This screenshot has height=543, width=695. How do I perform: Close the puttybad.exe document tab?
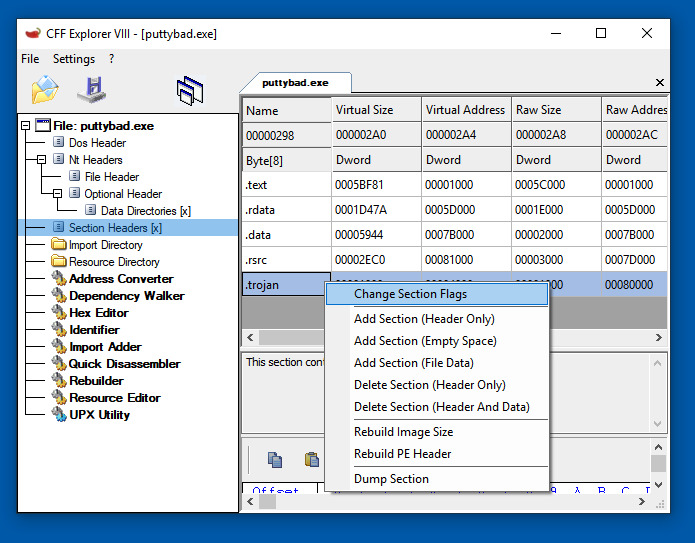[x=660, y=83]
